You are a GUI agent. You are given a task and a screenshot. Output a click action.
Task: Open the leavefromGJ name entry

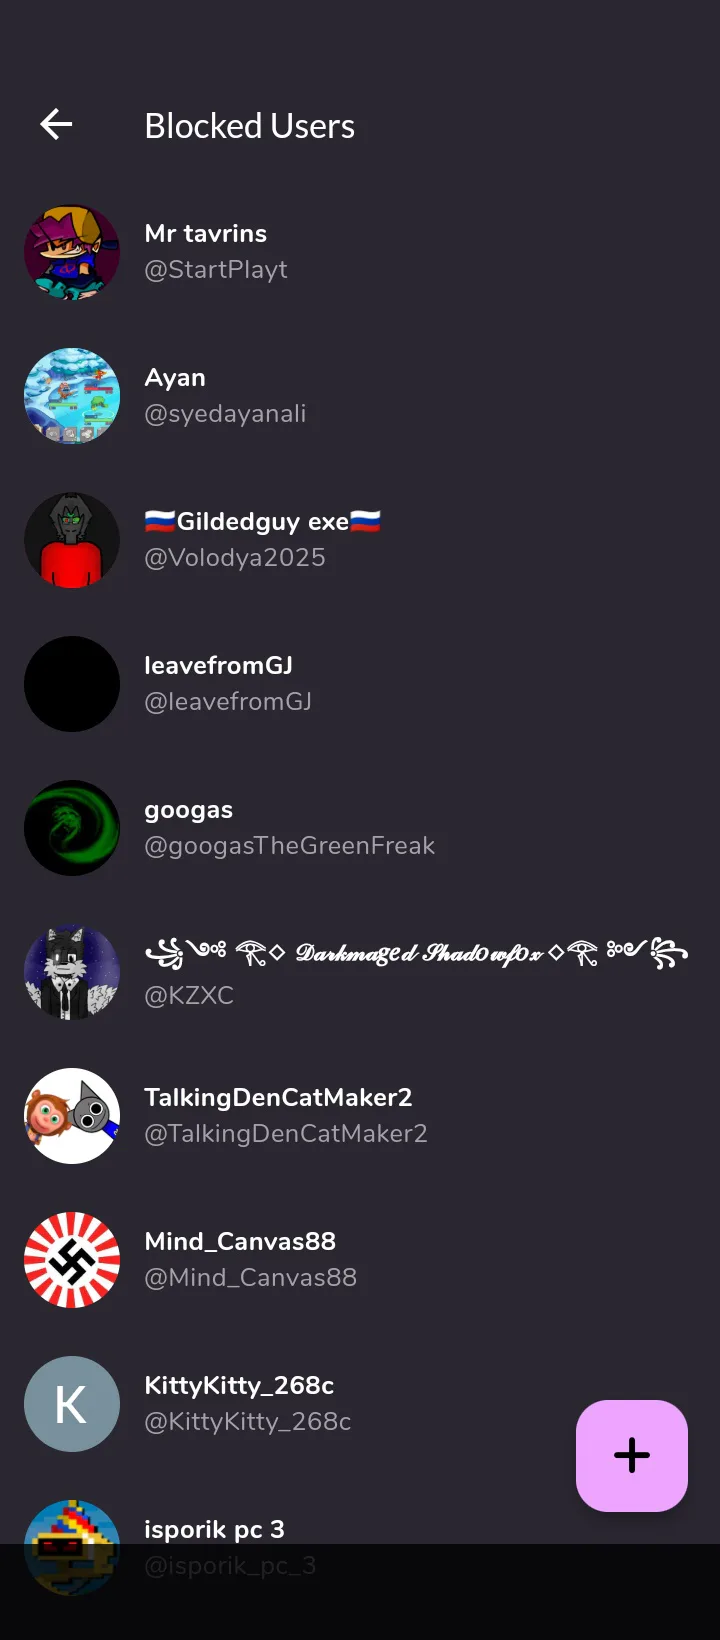[x=219, y=666]
